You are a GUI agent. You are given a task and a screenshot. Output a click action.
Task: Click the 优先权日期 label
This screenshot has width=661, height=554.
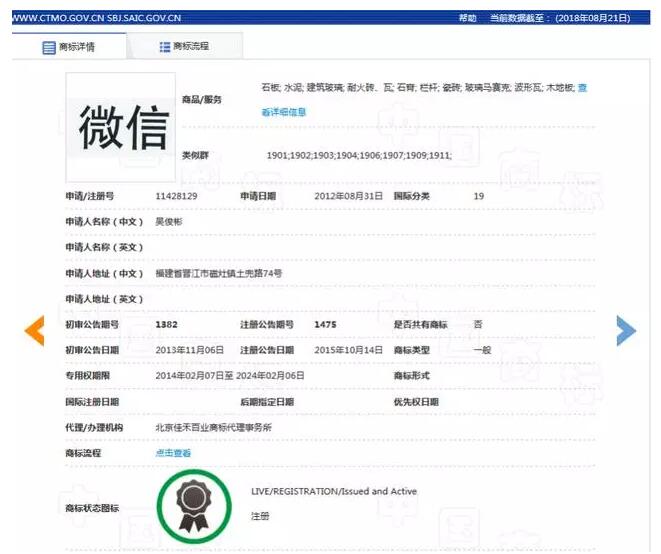coord(416,402)
